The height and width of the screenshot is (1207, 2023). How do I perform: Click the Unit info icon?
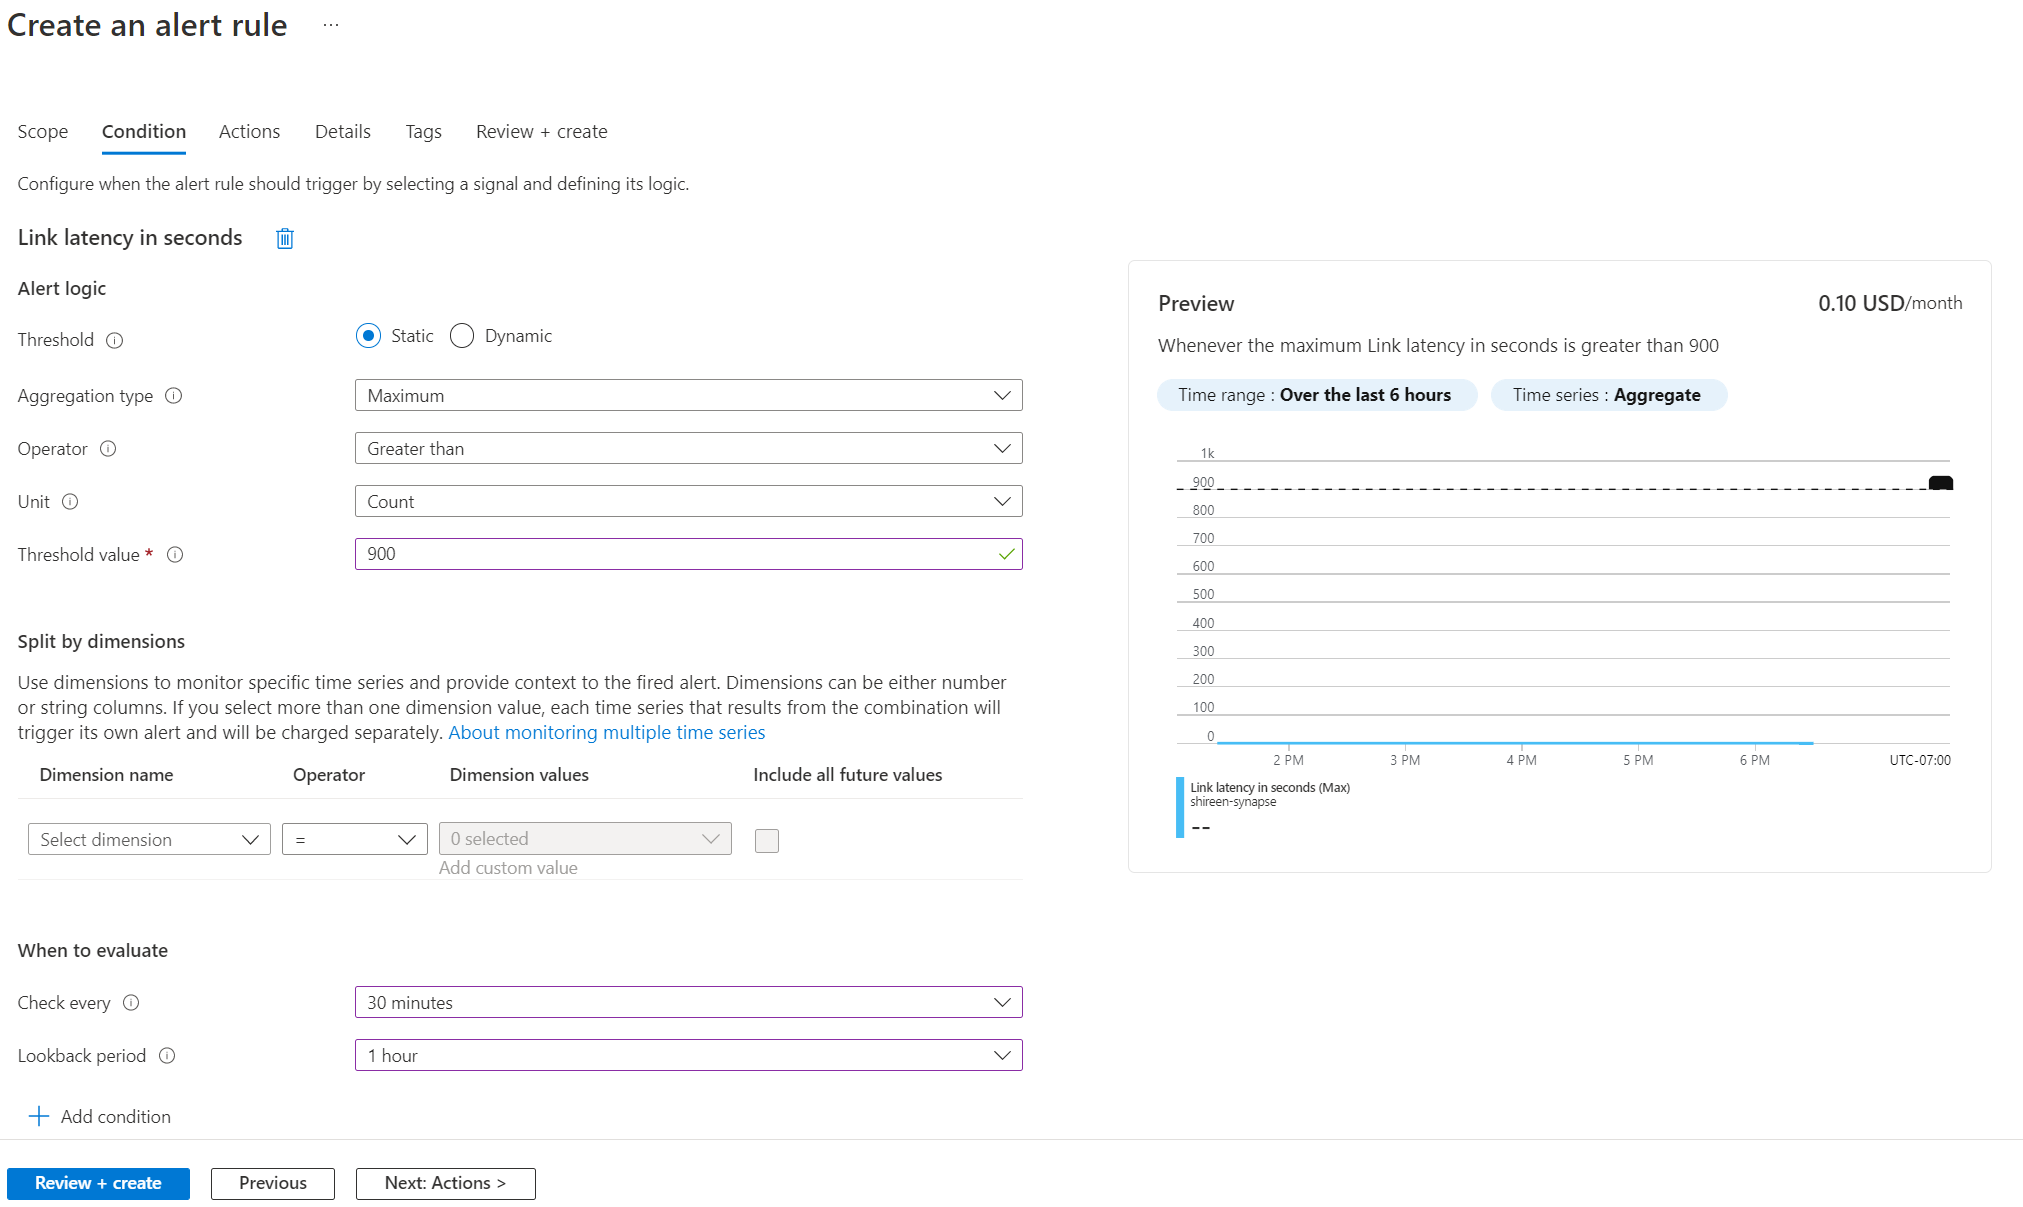[70, 502]
